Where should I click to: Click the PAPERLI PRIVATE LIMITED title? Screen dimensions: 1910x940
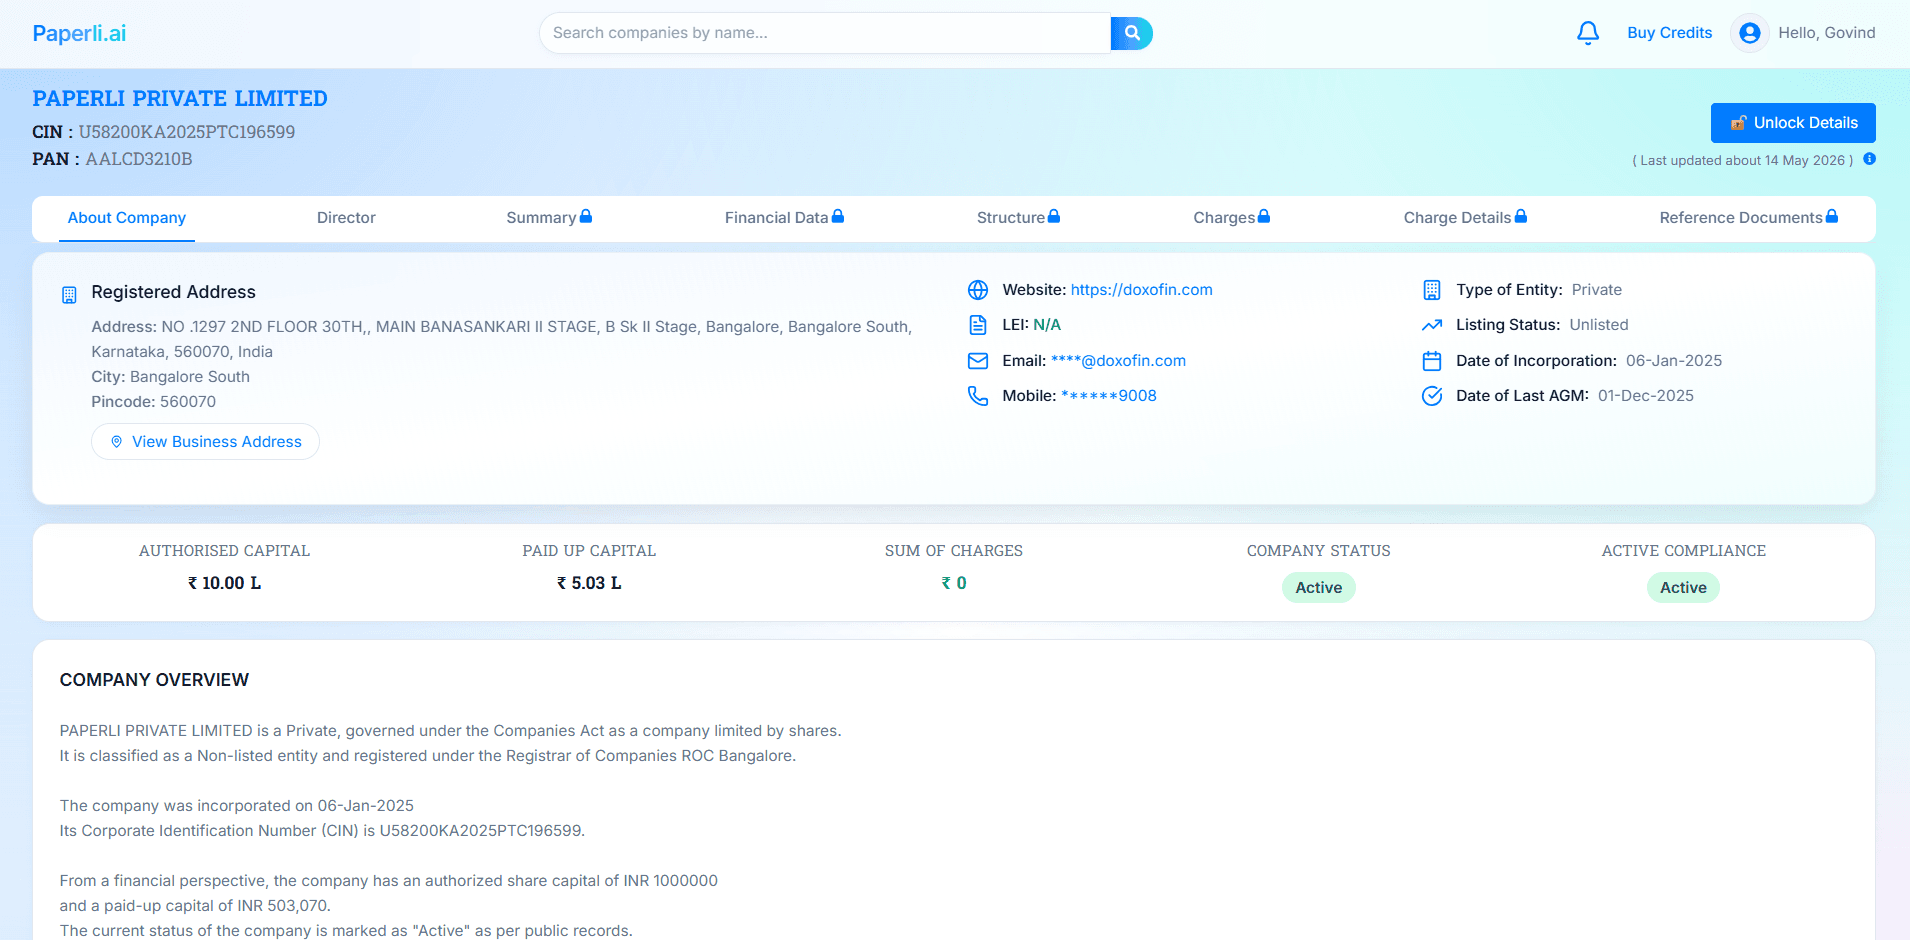pyautogui.click(x=180, y=98)
